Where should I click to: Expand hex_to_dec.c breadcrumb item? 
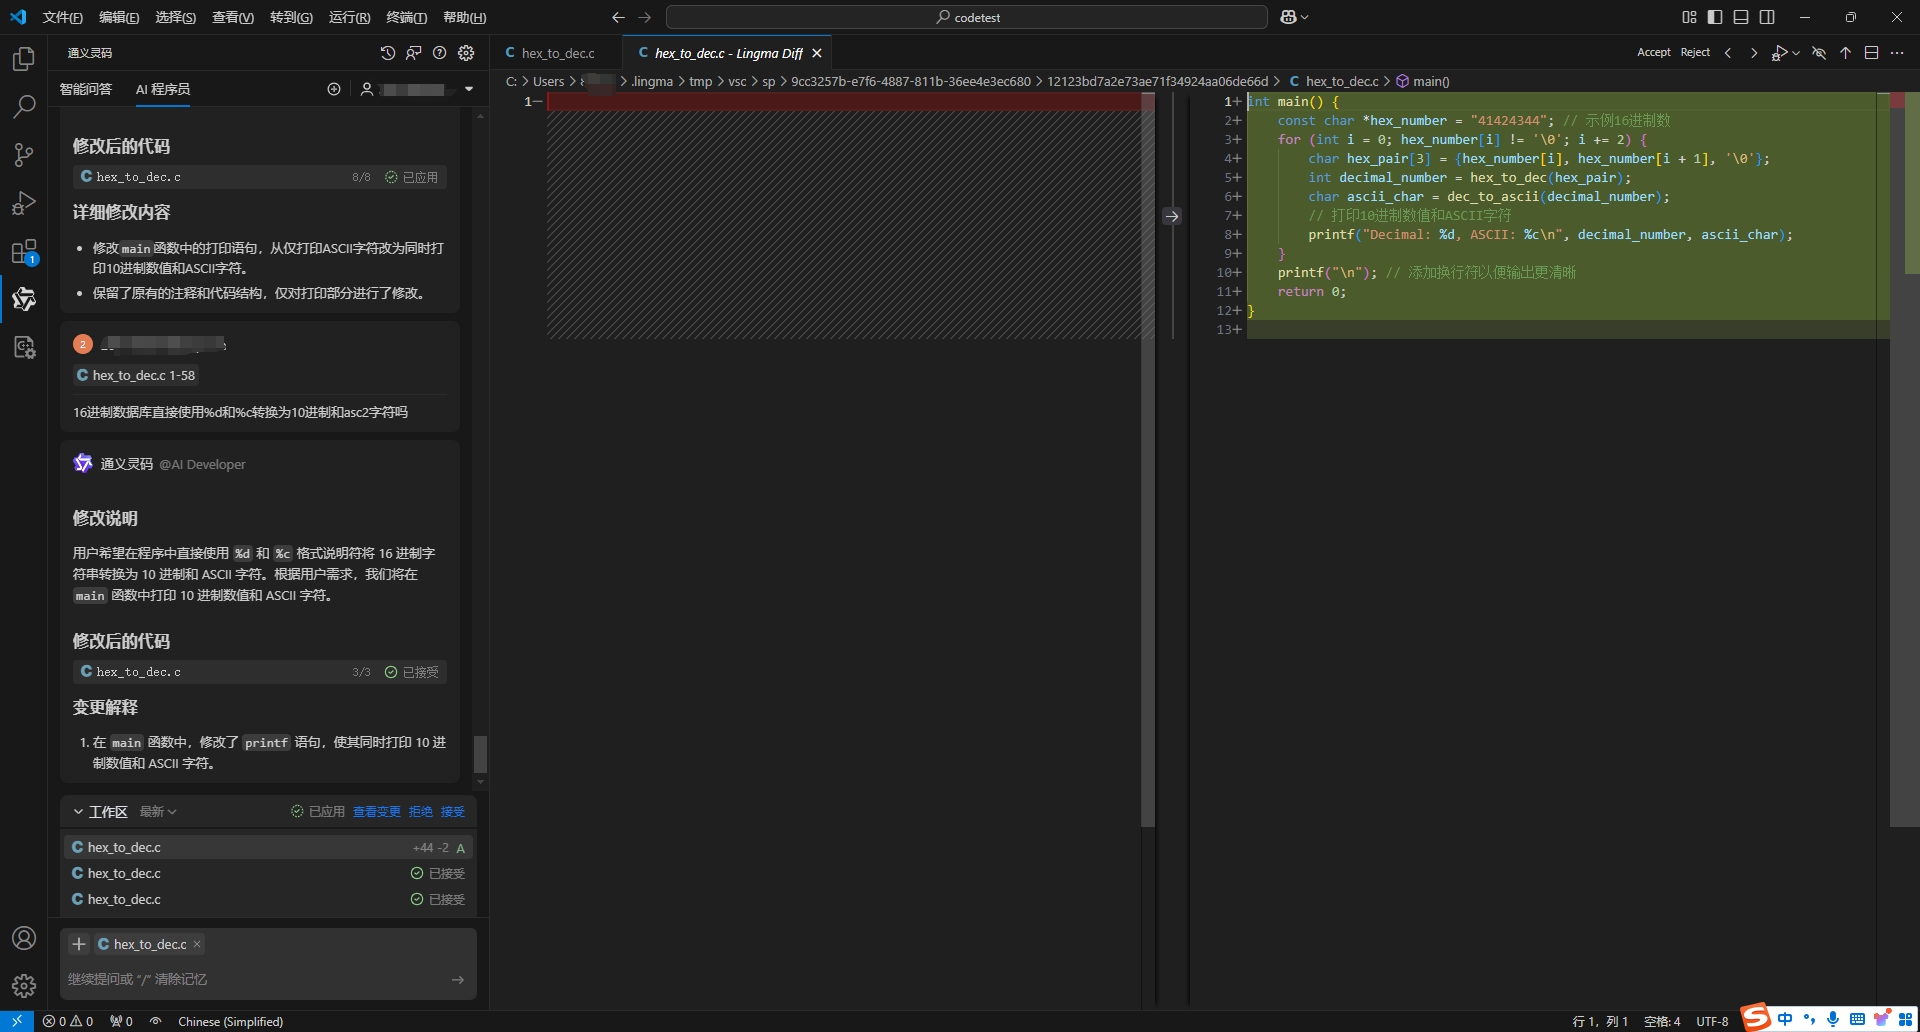tap(1333, 81)
